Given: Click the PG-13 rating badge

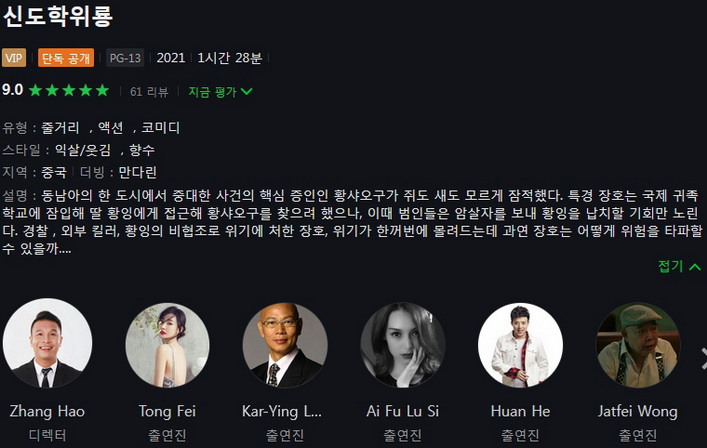Looking at the screenshot, I should pyautogui.click(x=125, y=58).
